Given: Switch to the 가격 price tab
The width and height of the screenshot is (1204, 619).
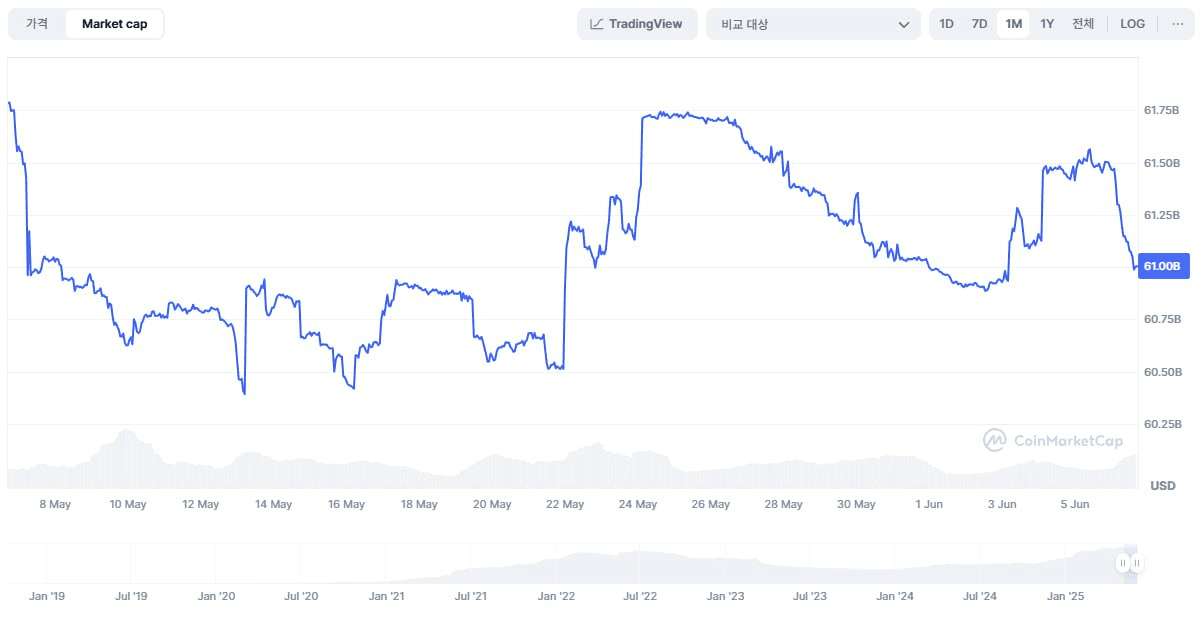Looking at the screenshot, I should (37, 24).
